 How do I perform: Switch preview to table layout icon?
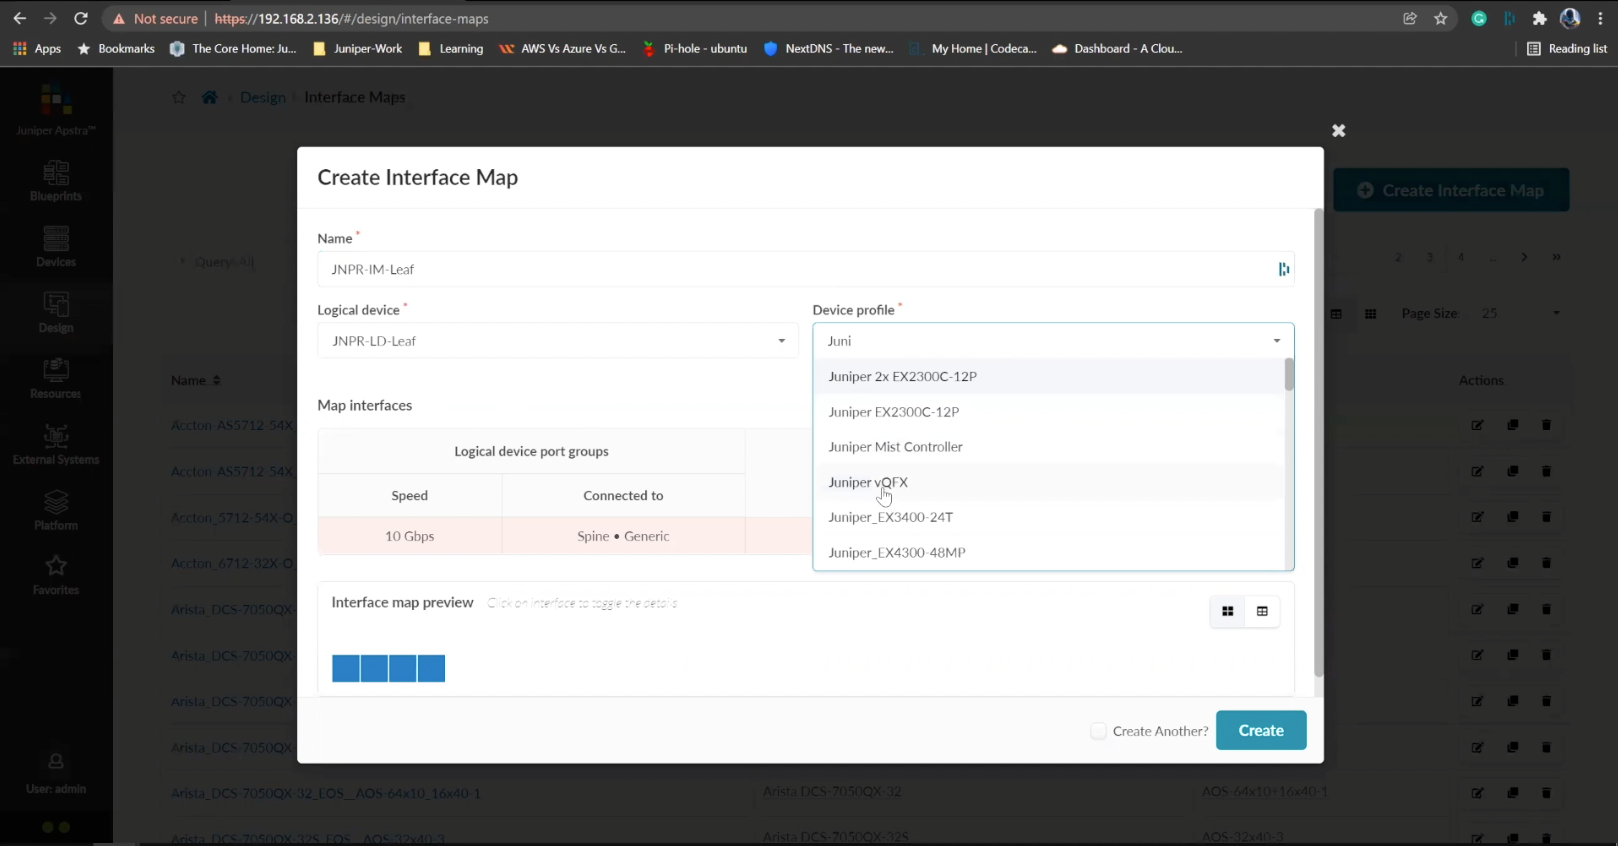point(1262,611)
